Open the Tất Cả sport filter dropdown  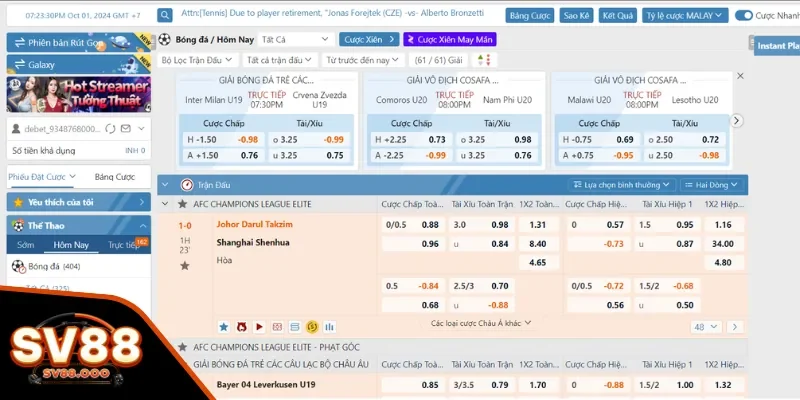click(295, 39)
